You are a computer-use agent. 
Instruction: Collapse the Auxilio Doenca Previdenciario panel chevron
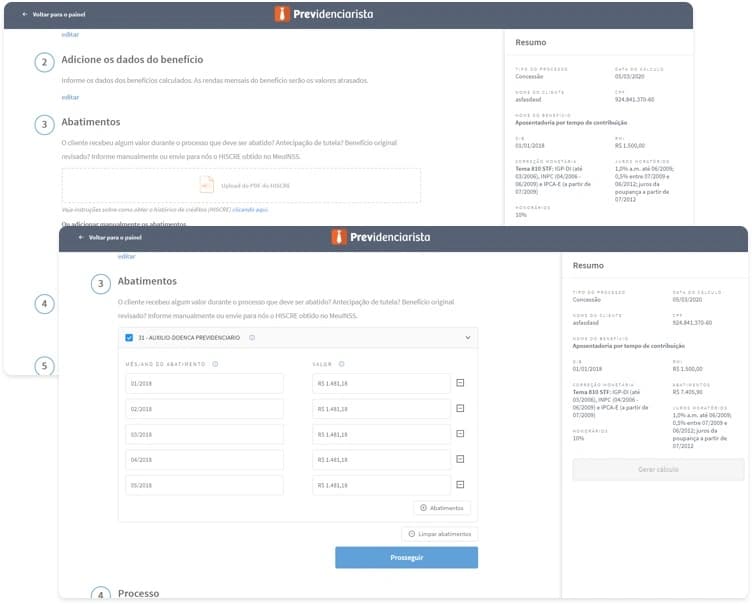point(467,338)
